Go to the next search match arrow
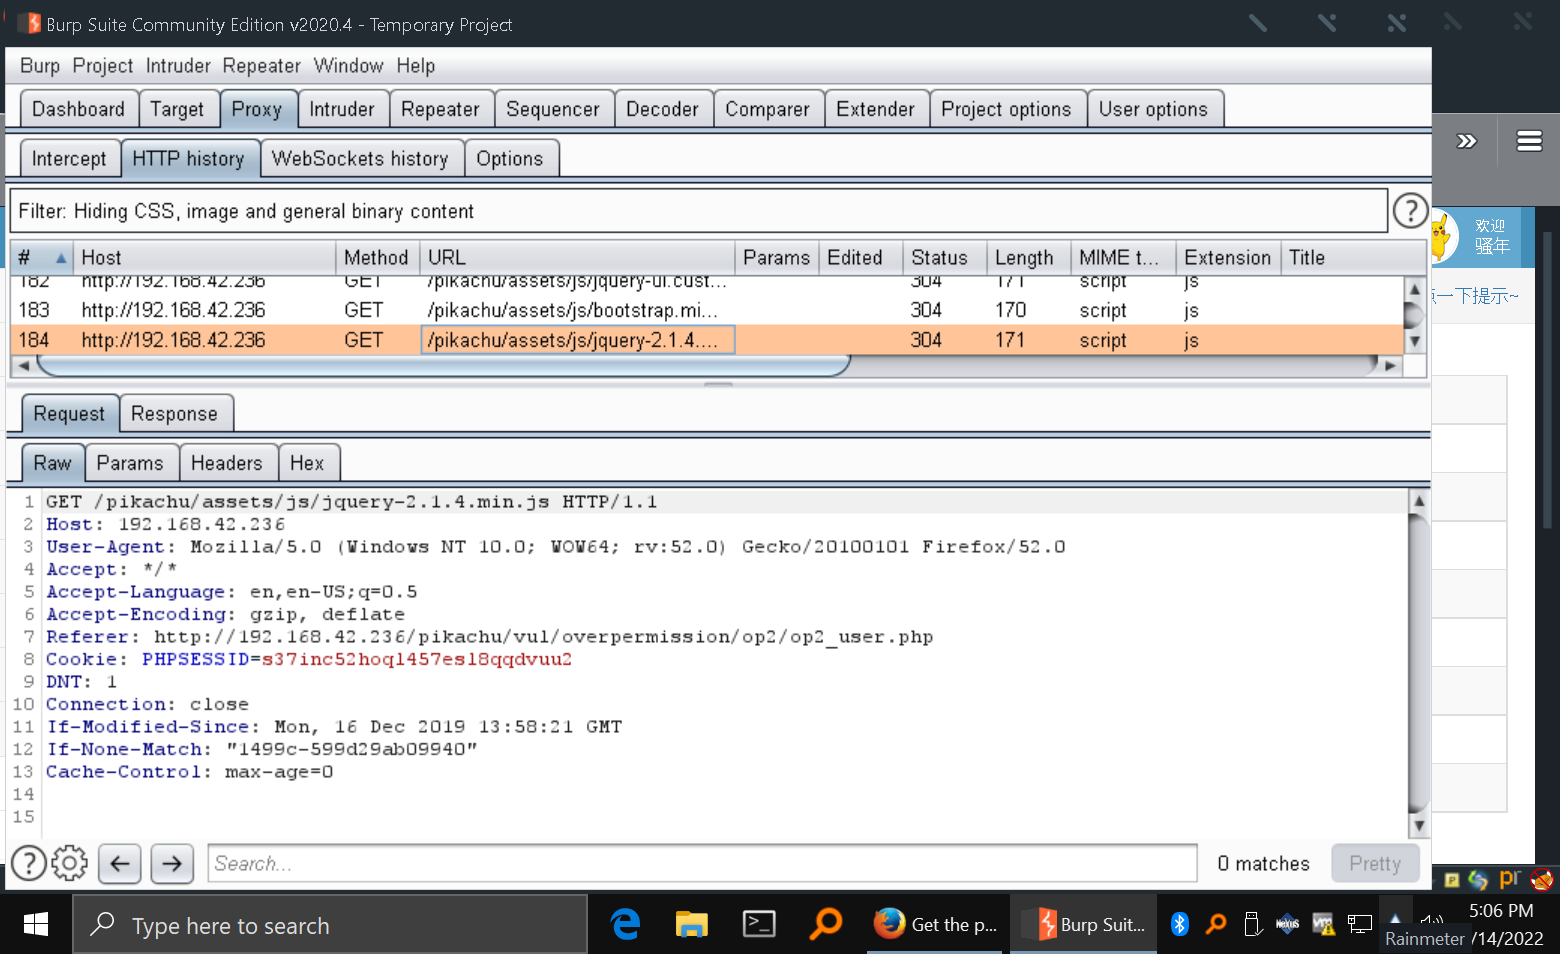 (172, 863)
